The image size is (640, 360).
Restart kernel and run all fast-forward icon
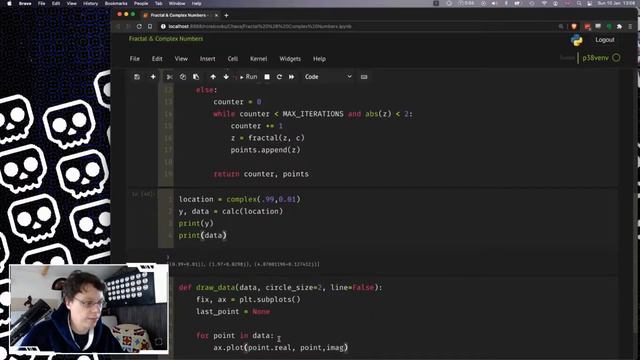[291, 77]
